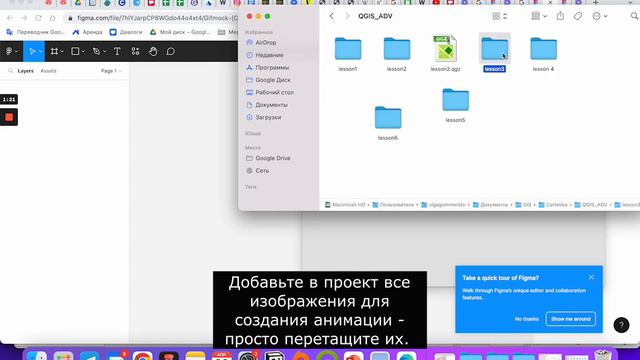Click the Finder search magnifier

coord(634,16)
